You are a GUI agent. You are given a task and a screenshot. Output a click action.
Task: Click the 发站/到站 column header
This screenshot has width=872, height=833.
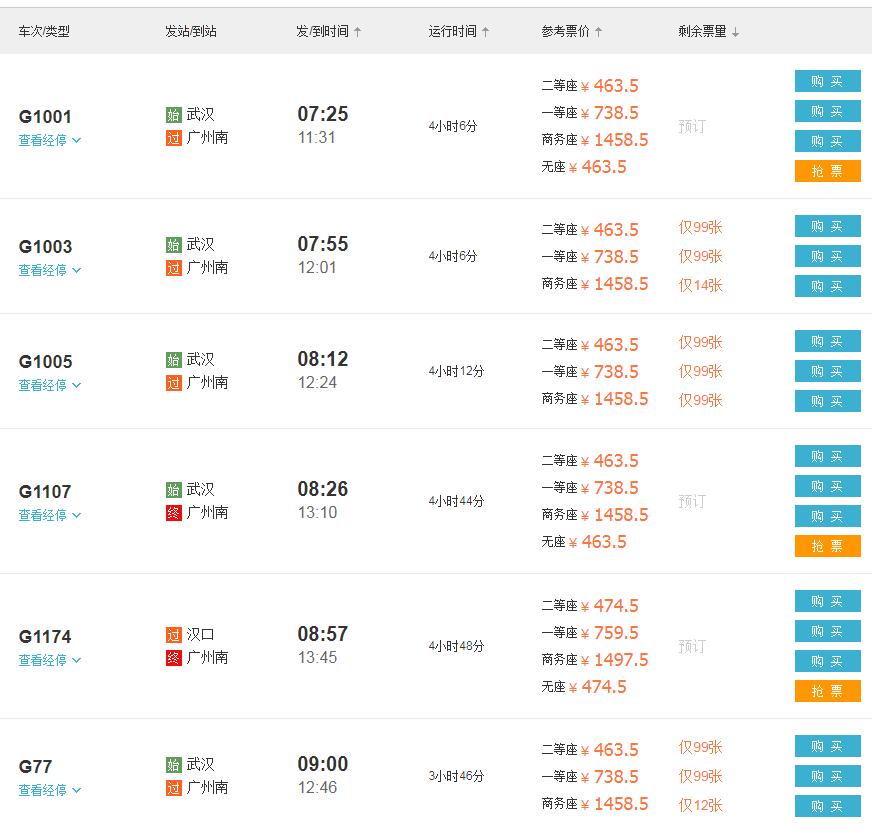[x=191, y=32]
